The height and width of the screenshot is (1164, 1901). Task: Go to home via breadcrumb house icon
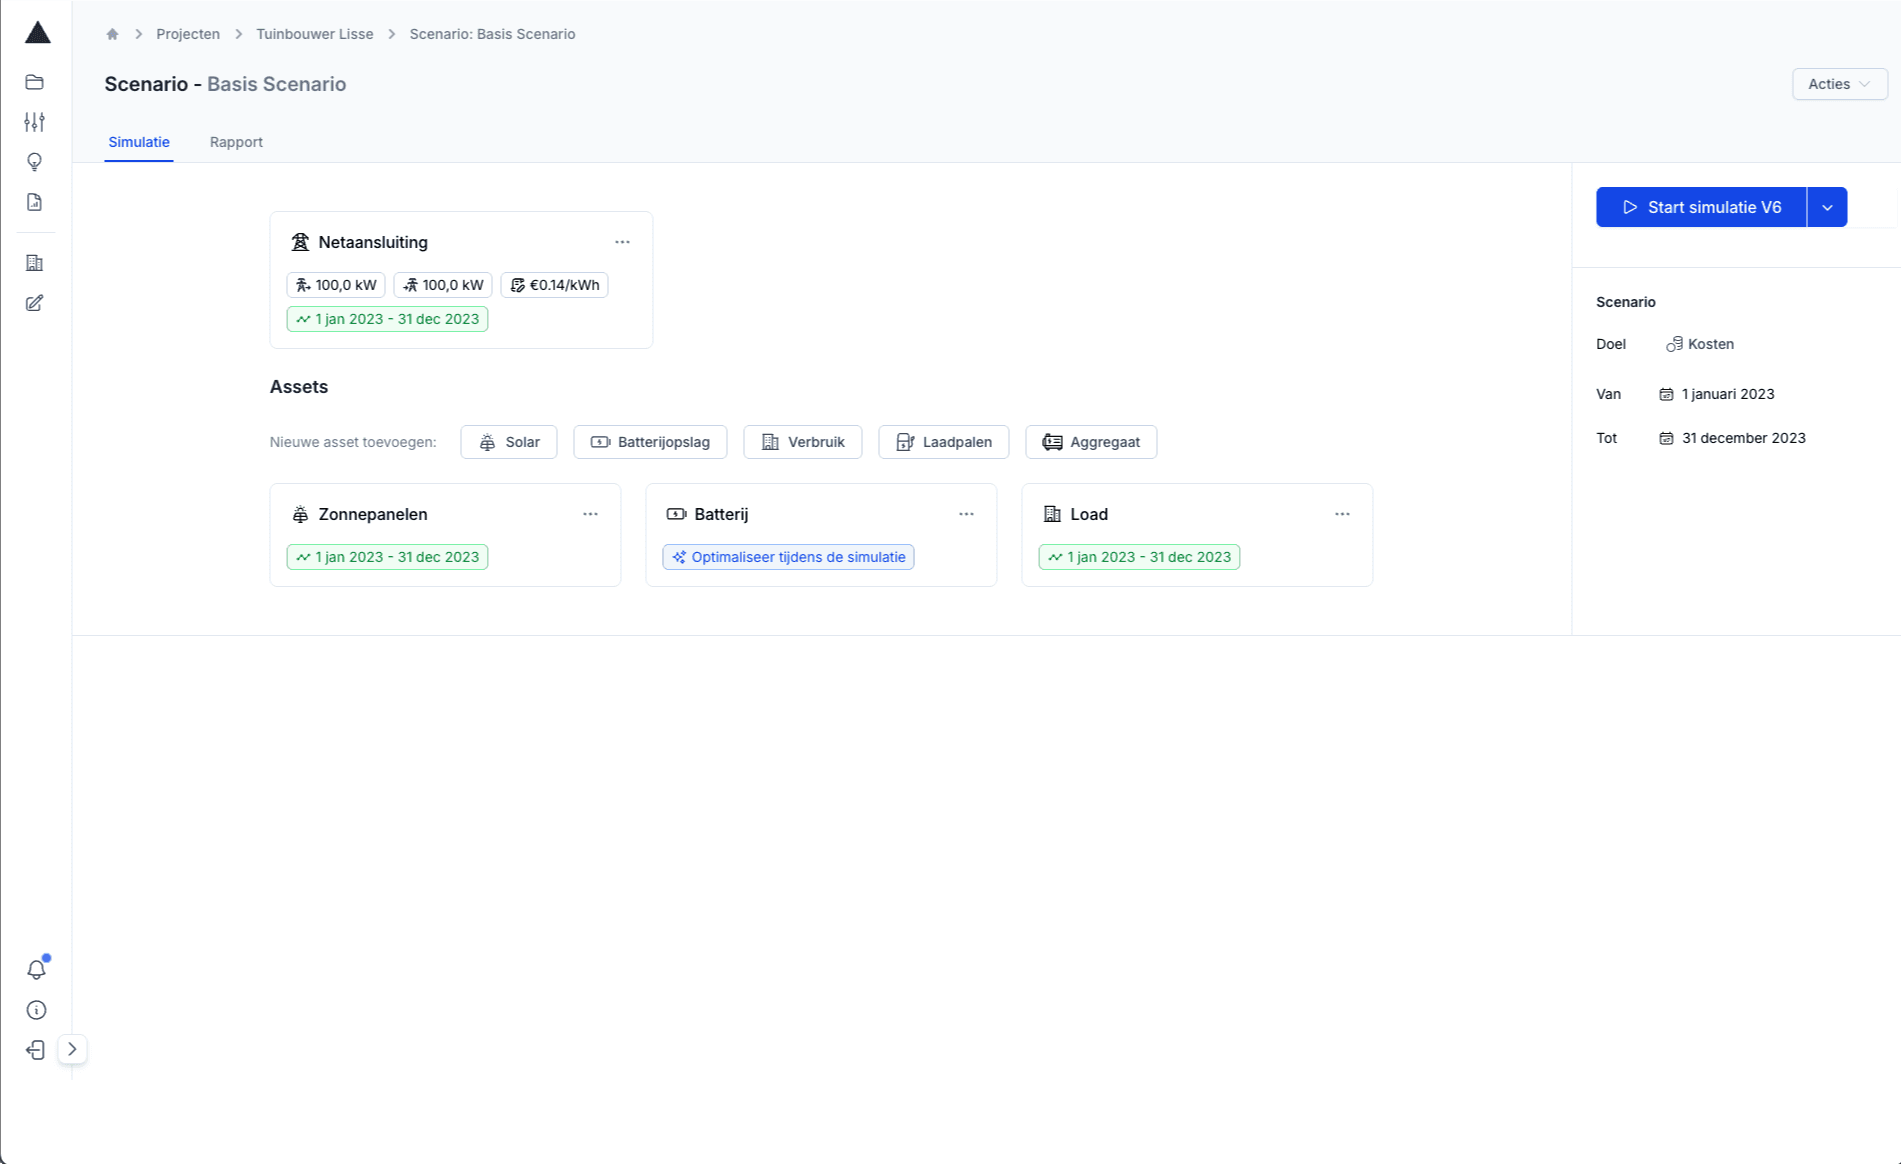pos(112,34)
